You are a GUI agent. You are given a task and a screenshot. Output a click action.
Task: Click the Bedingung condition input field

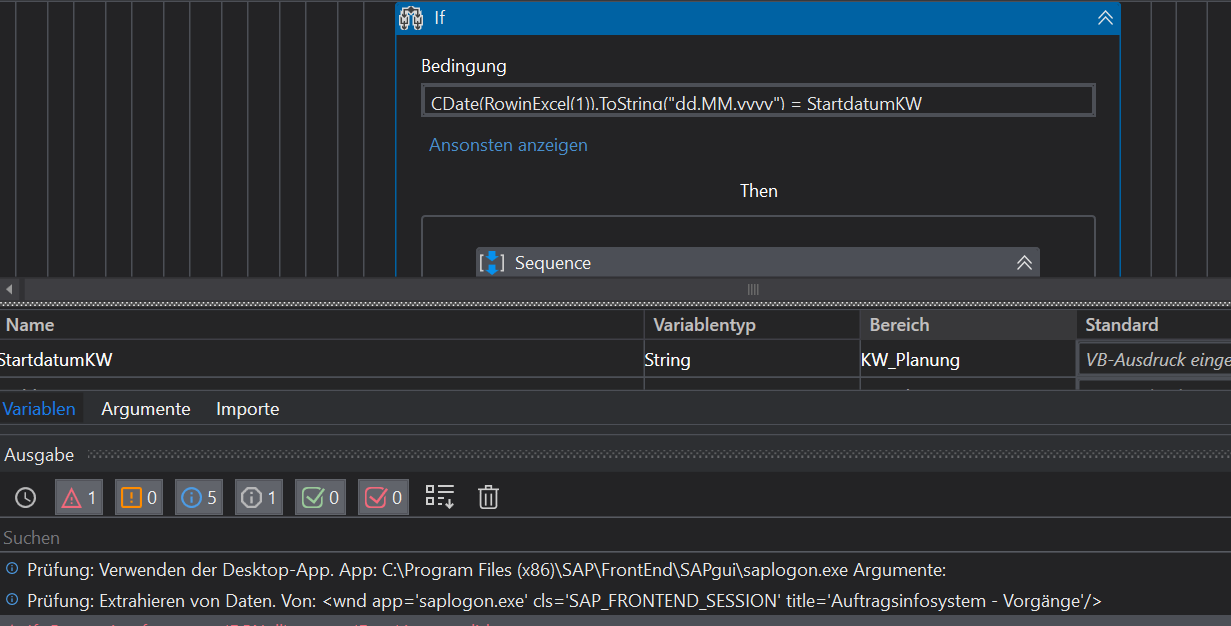click(758, 101)
